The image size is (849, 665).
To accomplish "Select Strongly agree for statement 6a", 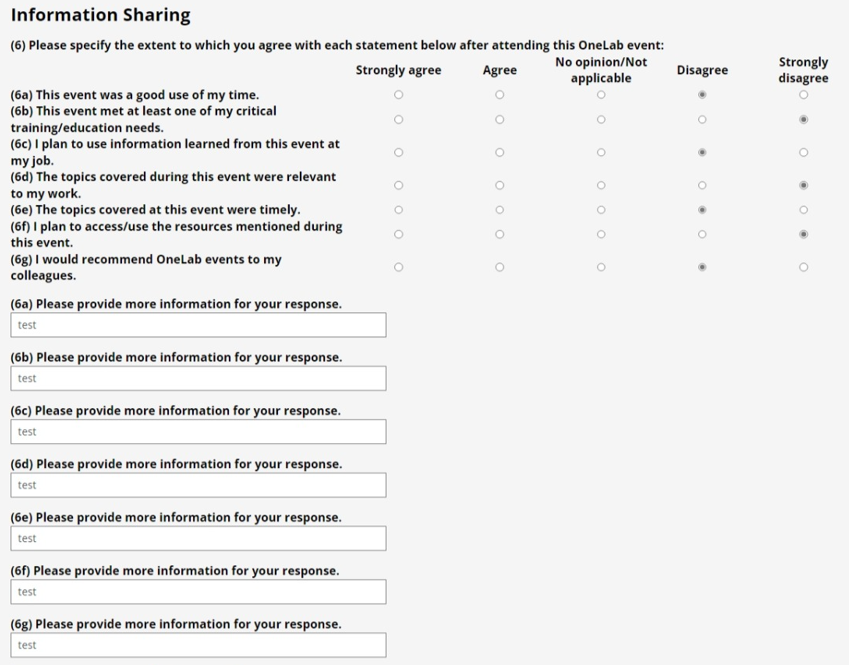I will [399, 95].
